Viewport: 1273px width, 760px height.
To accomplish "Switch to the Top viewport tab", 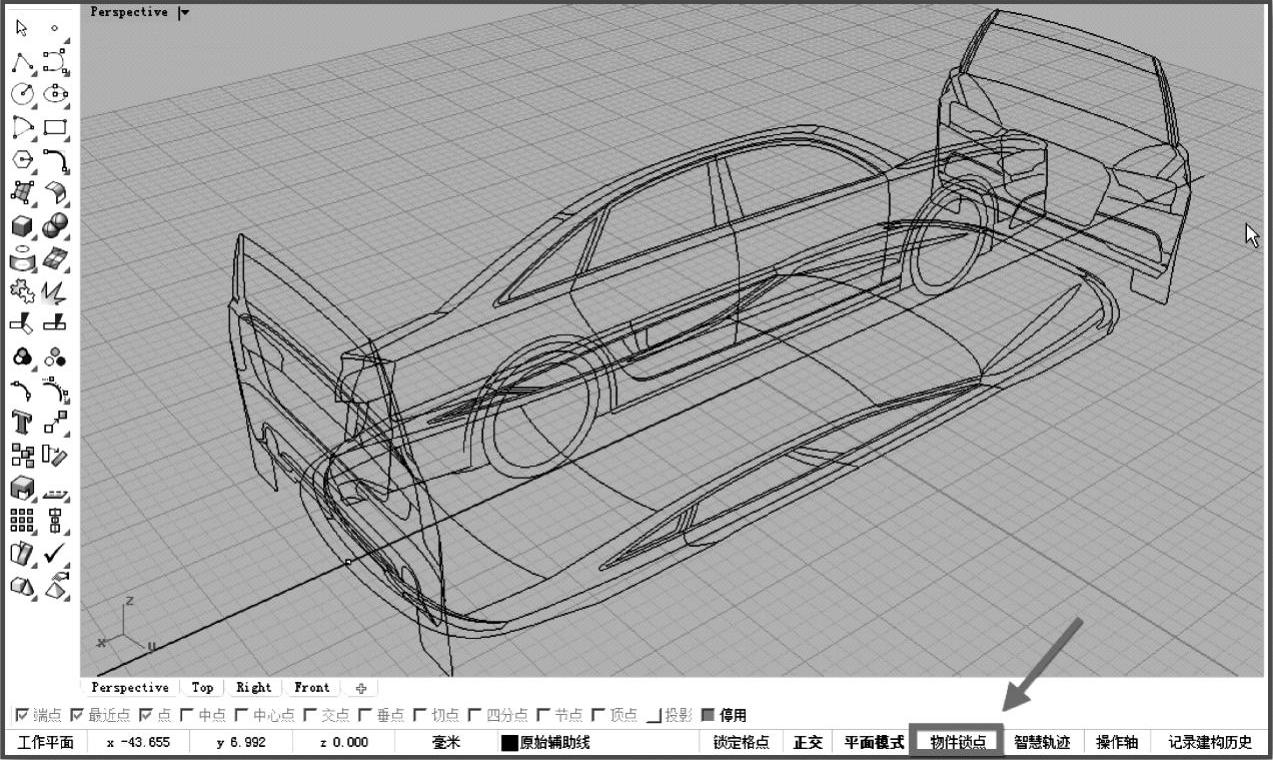I will pyautogui.click(x=202, y=688).
